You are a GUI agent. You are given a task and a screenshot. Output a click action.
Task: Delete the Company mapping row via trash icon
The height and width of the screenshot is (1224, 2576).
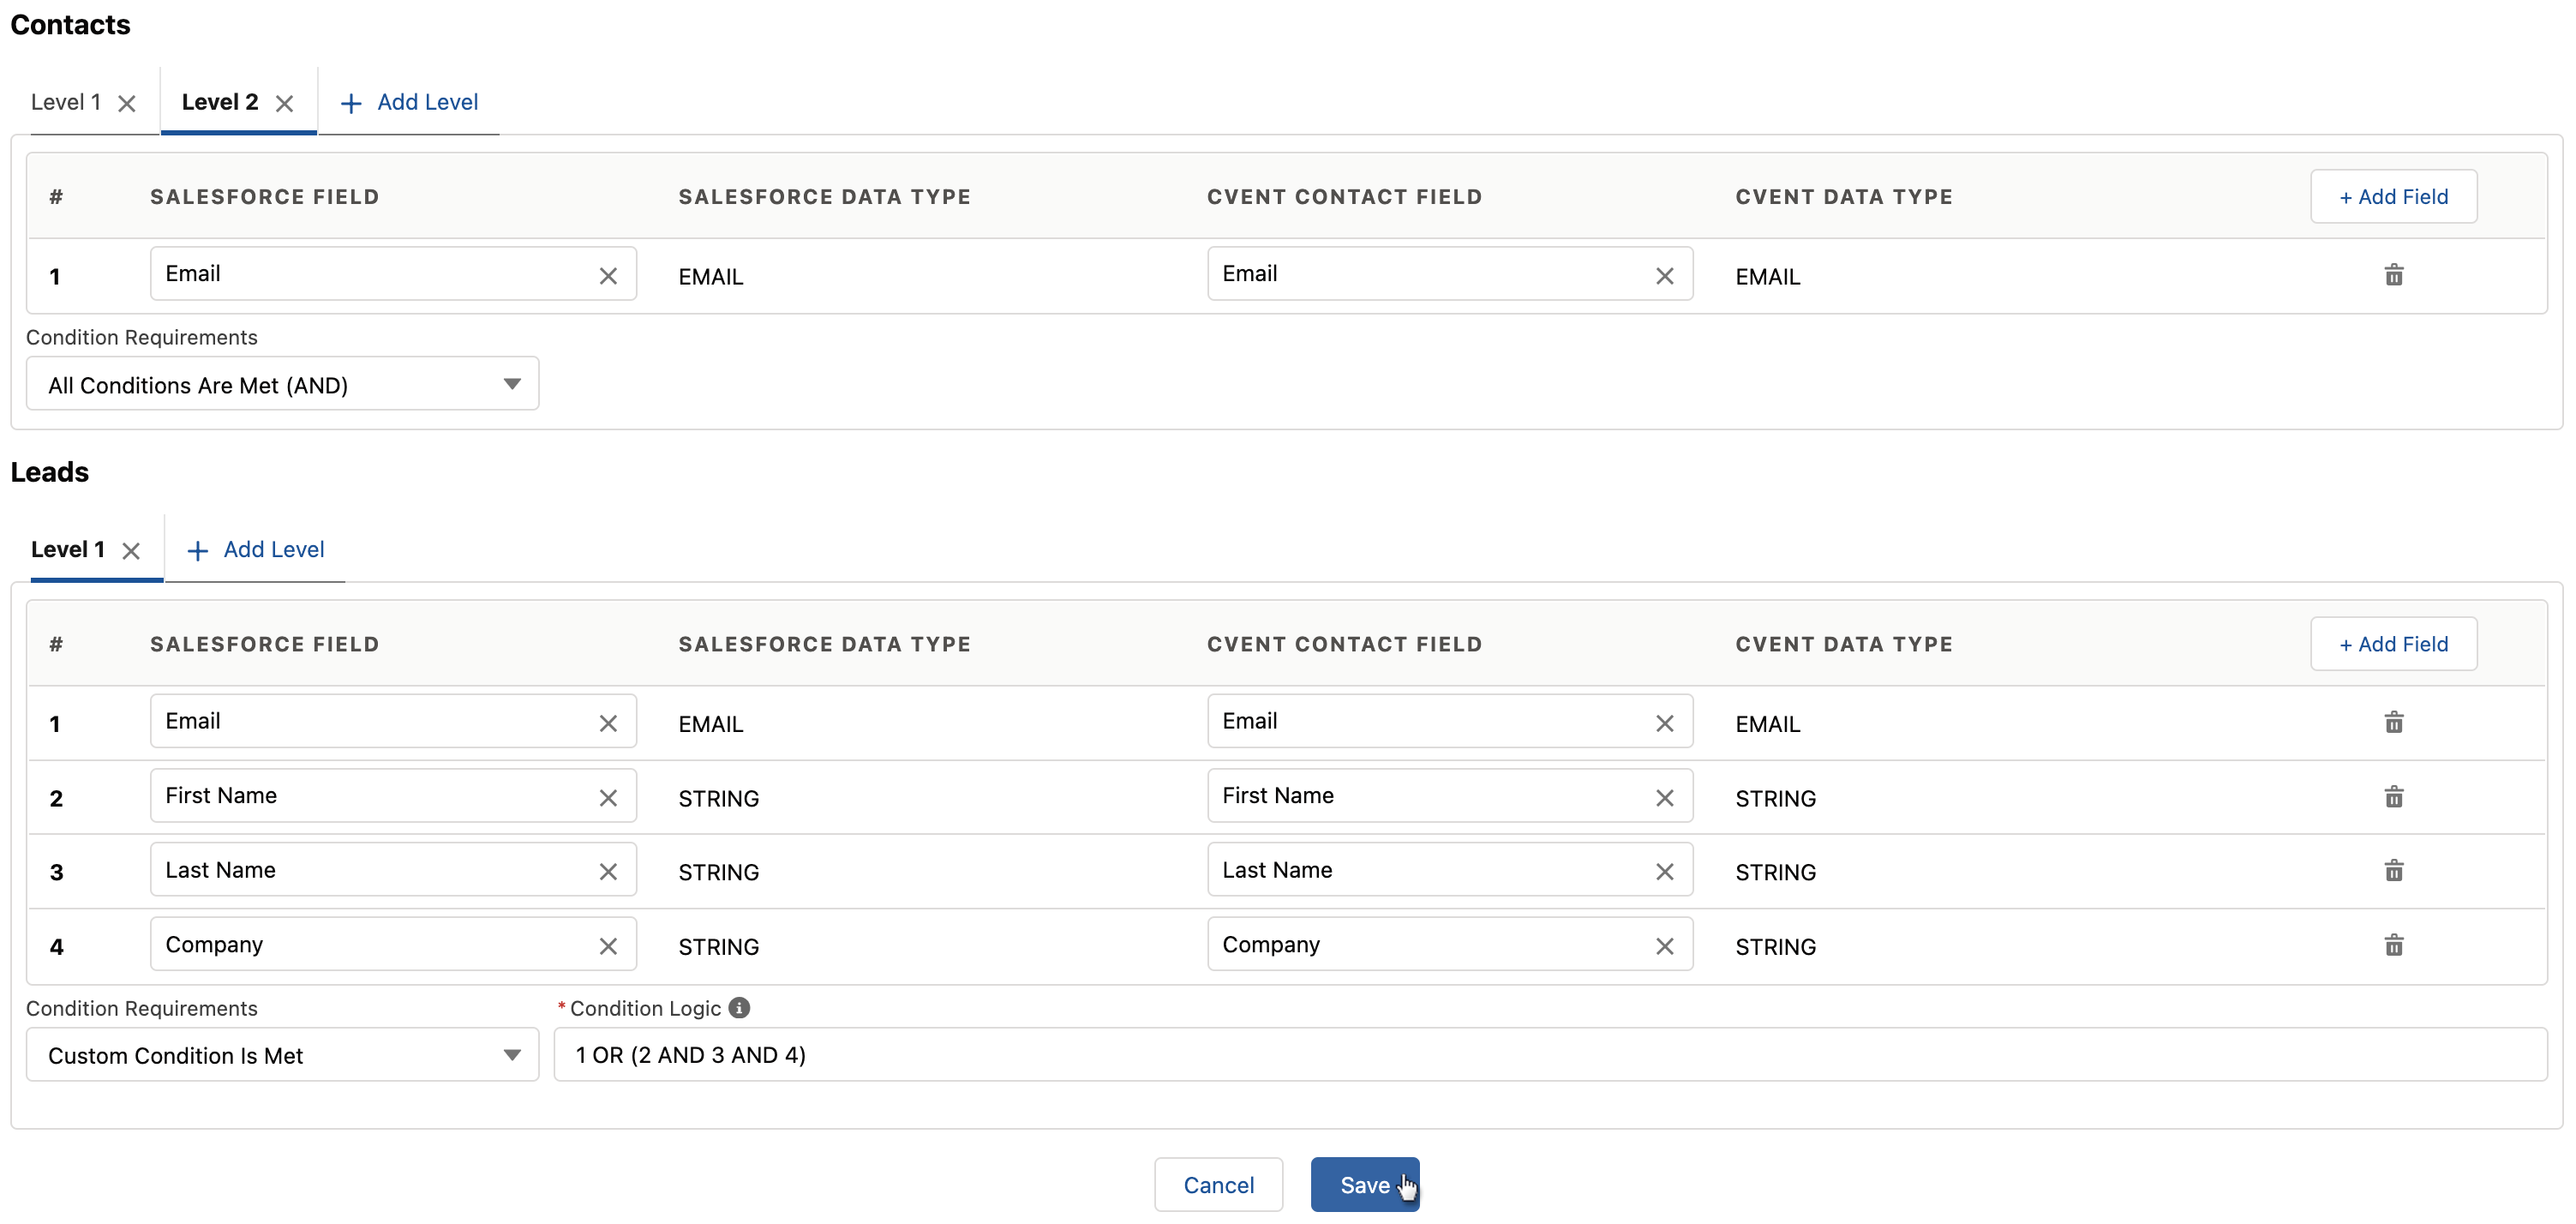pyautogui.click(x=2394, y=944)
